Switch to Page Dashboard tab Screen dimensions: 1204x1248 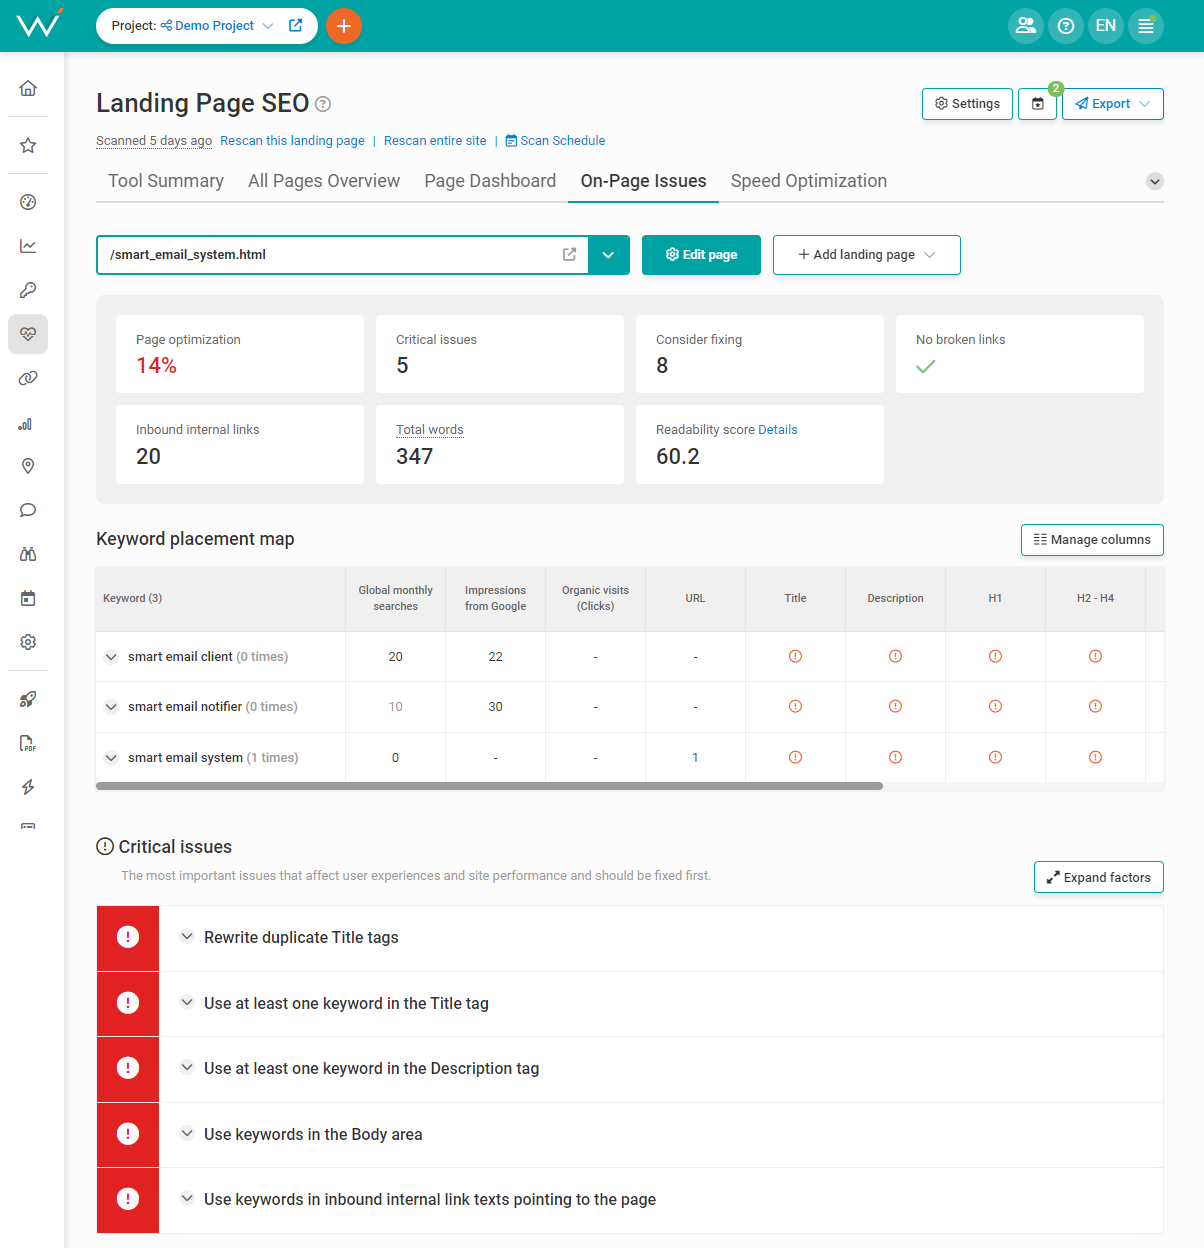(490, 181)
